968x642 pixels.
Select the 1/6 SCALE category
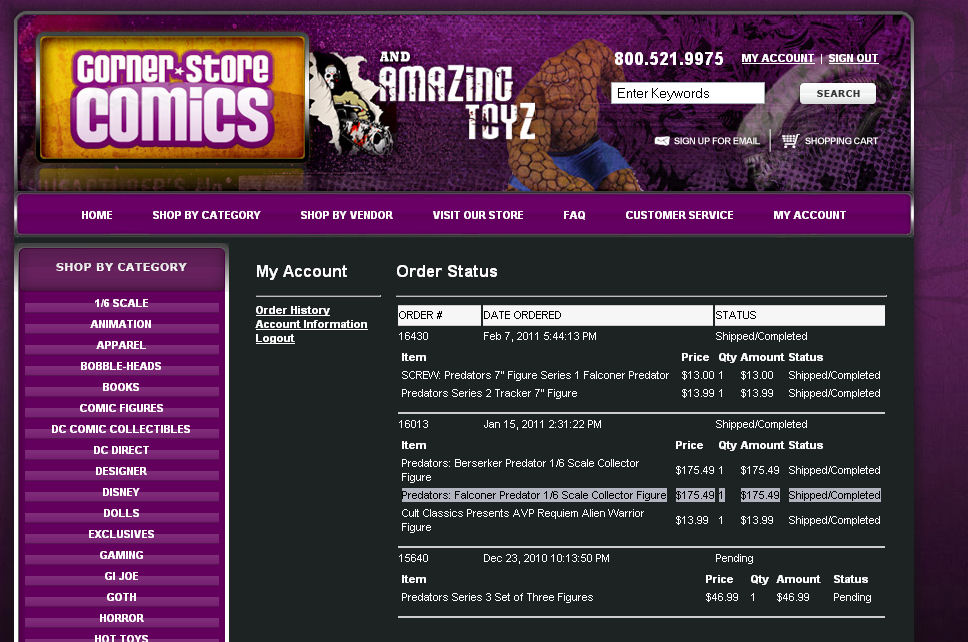(x=121, y=303)
